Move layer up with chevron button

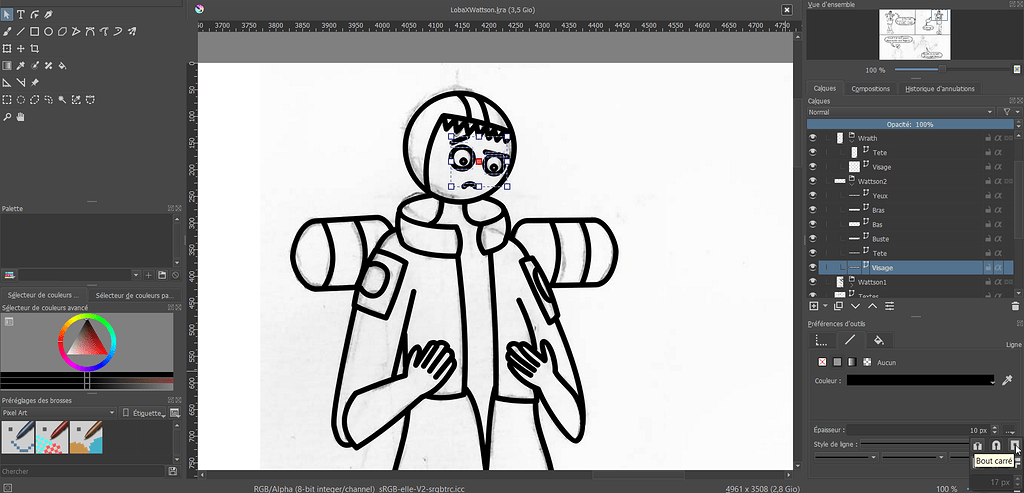pyautogui.click(x=872, y=306)
